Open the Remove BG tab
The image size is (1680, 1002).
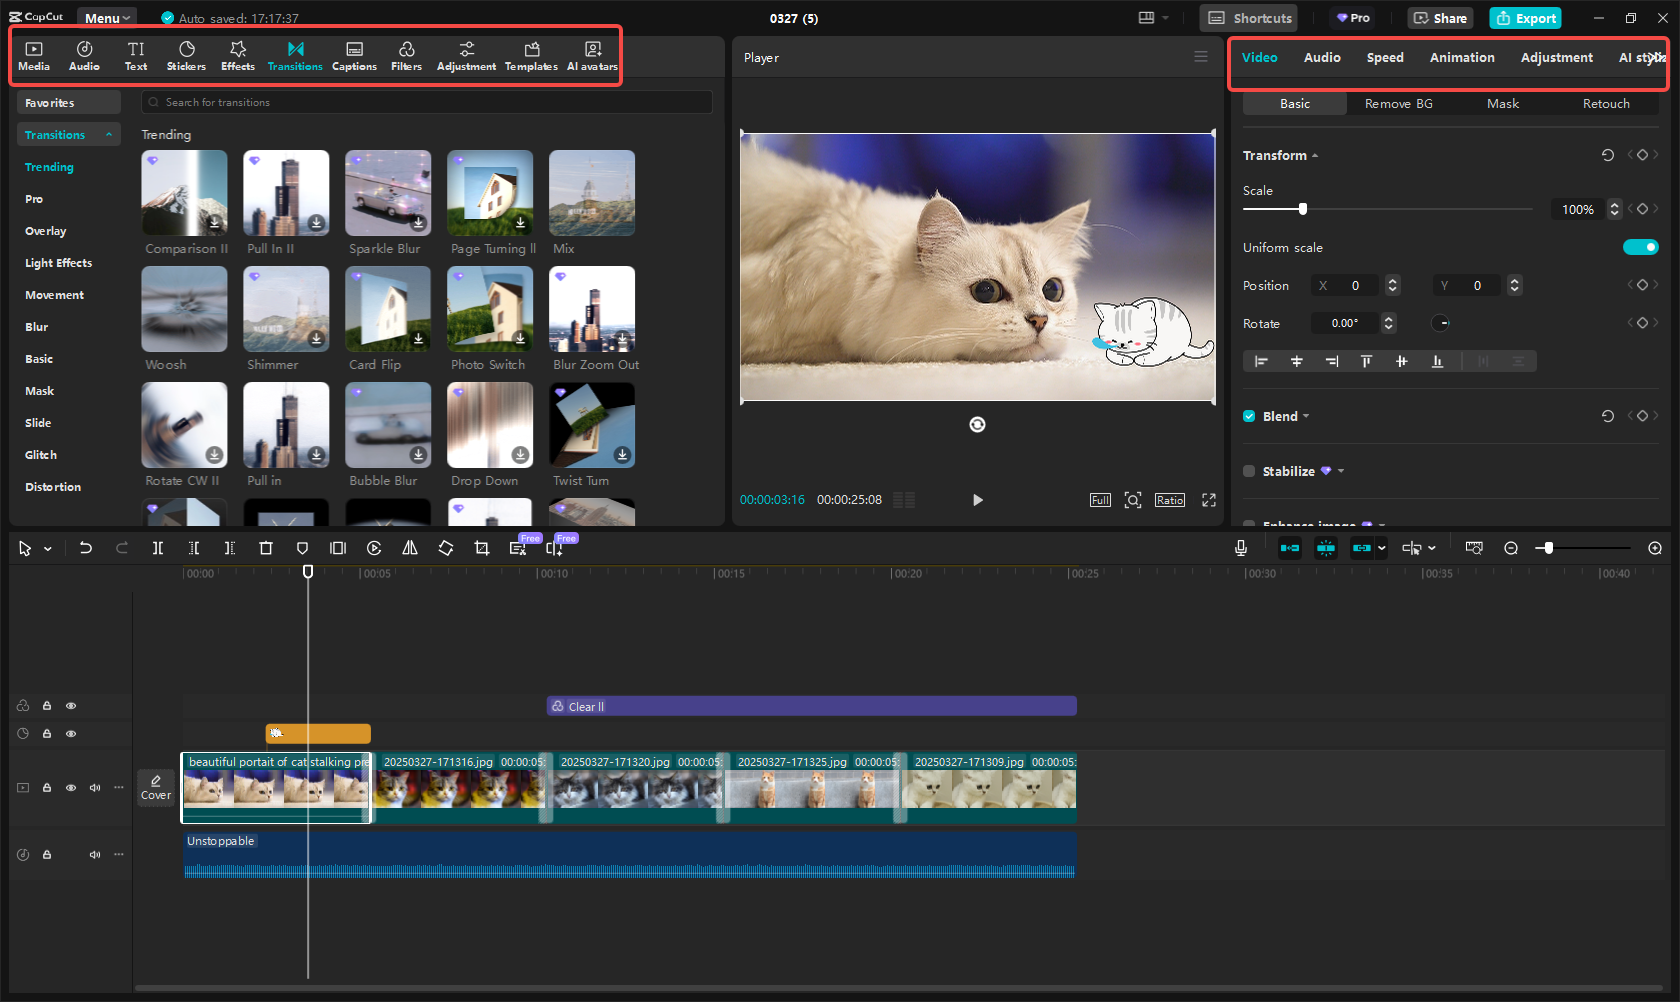(1398, 104)
